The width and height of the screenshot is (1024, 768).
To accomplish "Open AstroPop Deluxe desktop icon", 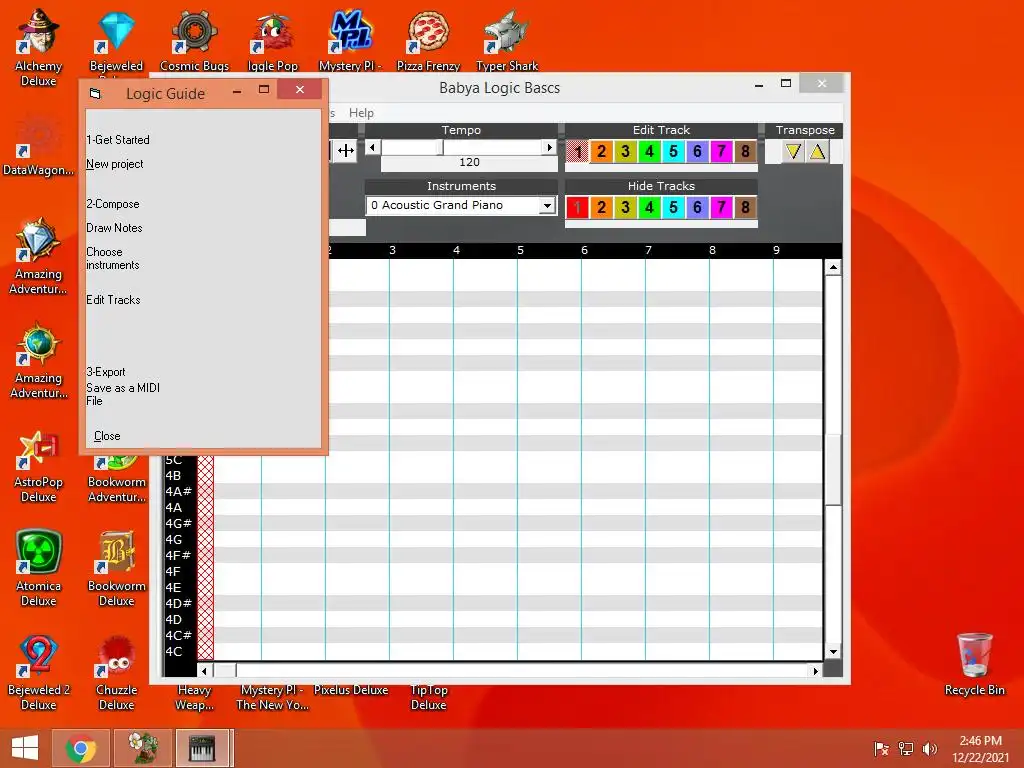I will (39, 466).
